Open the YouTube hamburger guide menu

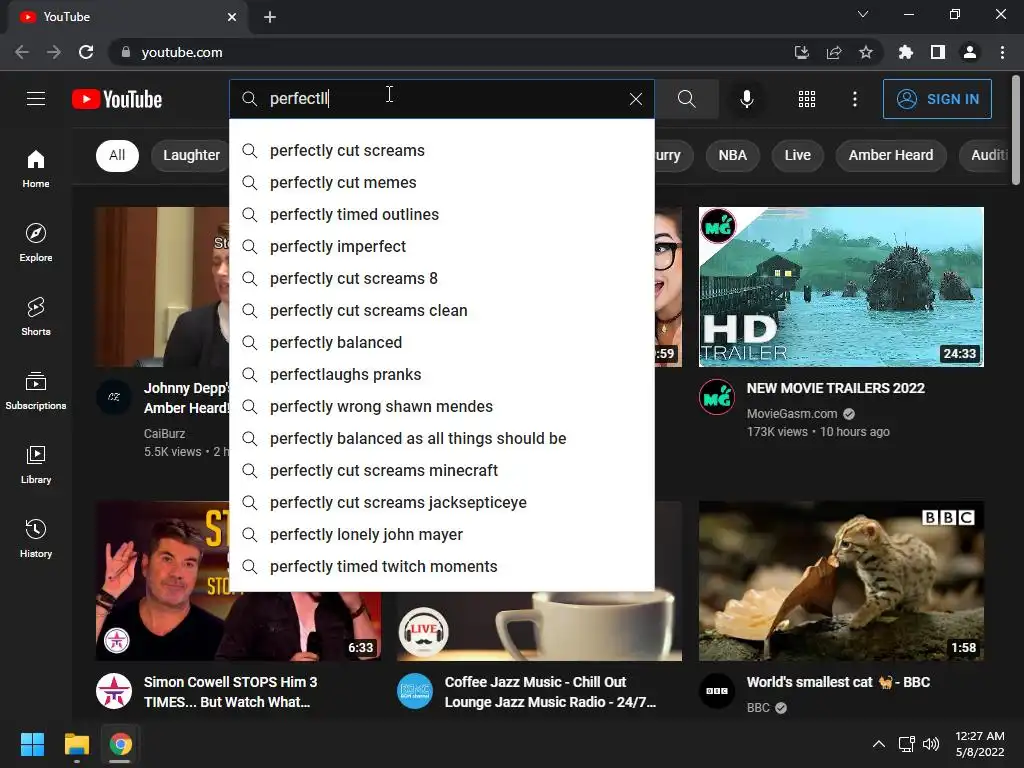pyautogui.click(x=36, y=99)
